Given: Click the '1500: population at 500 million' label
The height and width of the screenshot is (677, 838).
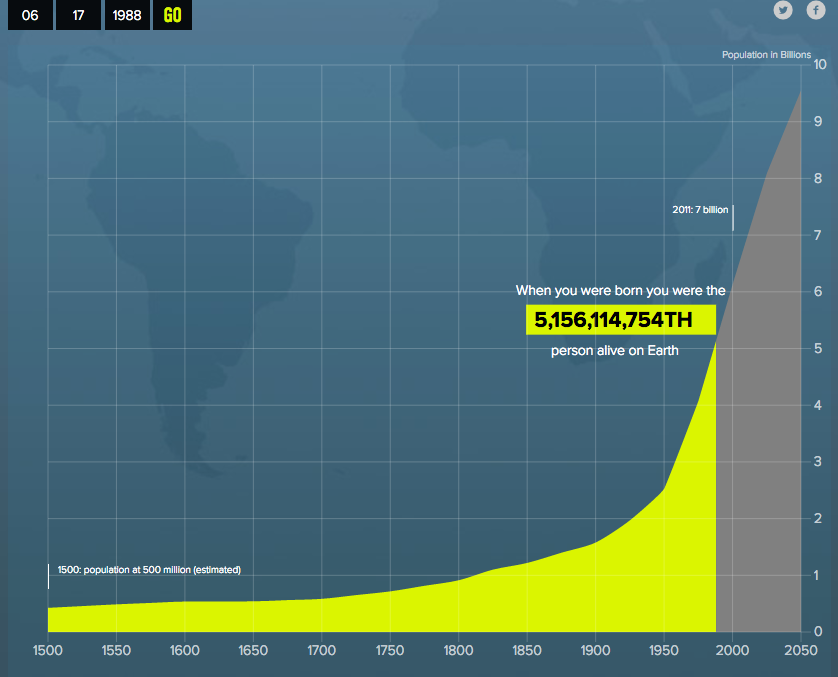Looking at the screenshot, I should (149, 570).
